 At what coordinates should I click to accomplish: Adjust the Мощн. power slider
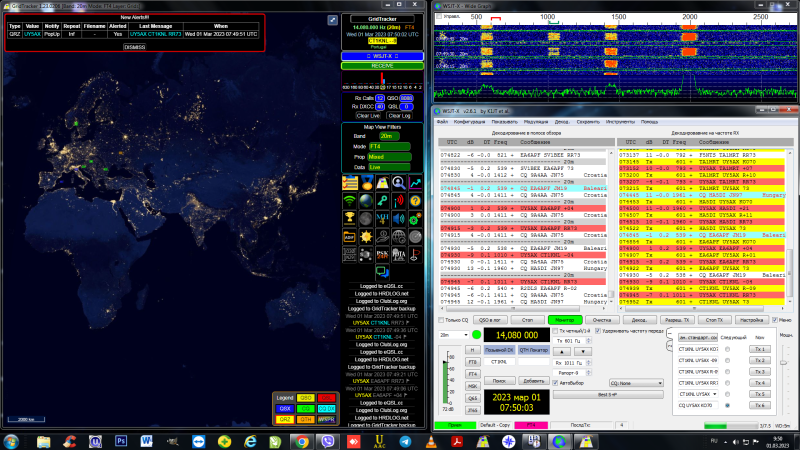pos(784,362)
